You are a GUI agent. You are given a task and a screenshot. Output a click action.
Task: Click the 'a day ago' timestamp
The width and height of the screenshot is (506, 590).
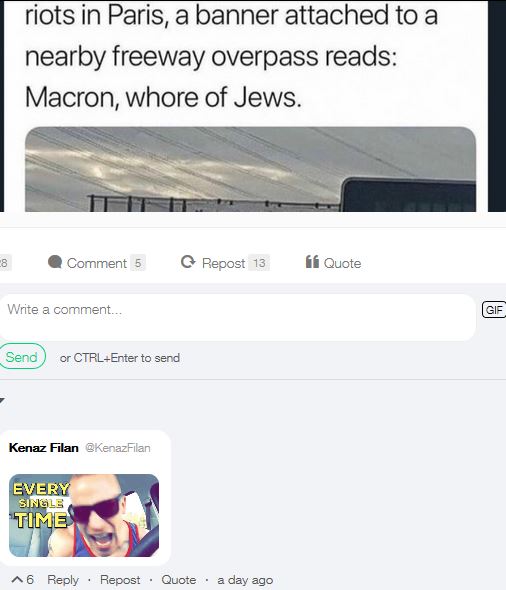[x=245, y=580]
